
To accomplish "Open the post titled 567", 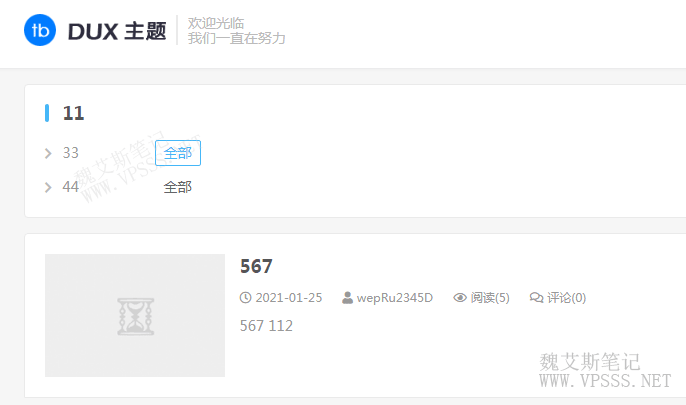I will coord(256,266).
